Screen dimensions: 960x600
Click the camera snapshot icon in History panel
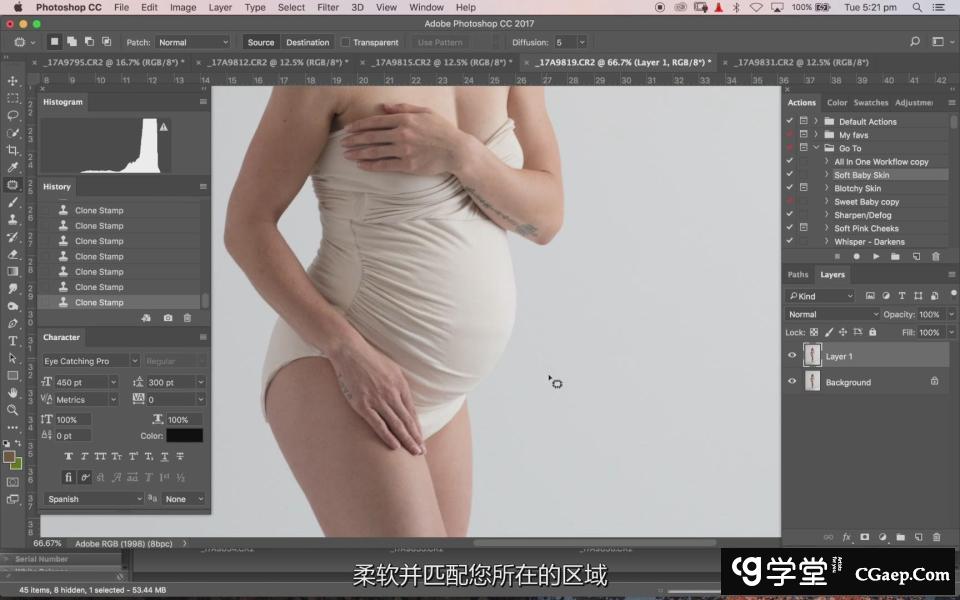(167, 318)
